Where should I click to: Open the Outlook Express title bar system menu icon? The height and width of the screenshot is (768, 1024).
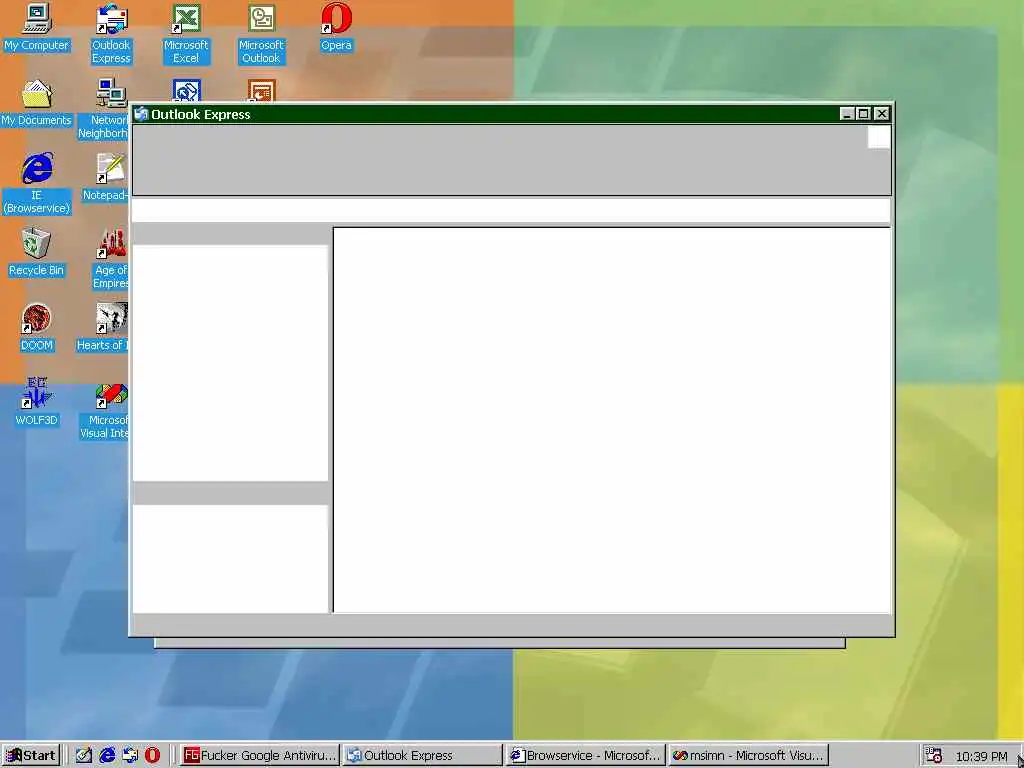(140, 114)
